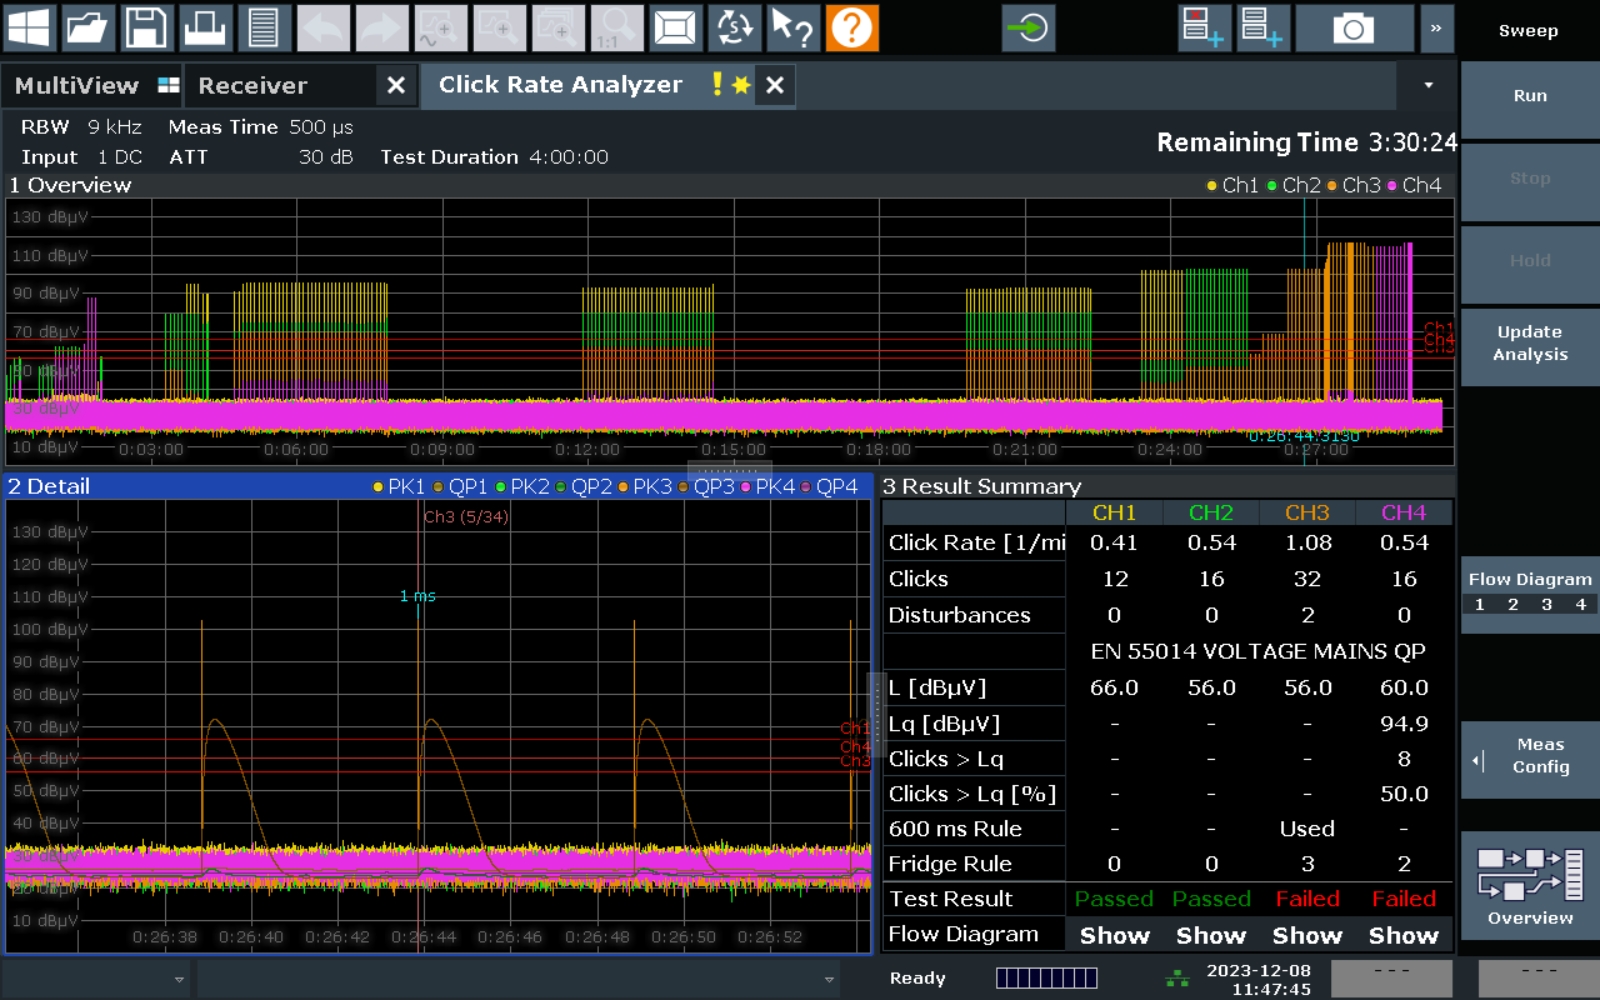
Task: Open the Windows start menu icon
Action: 28,27
